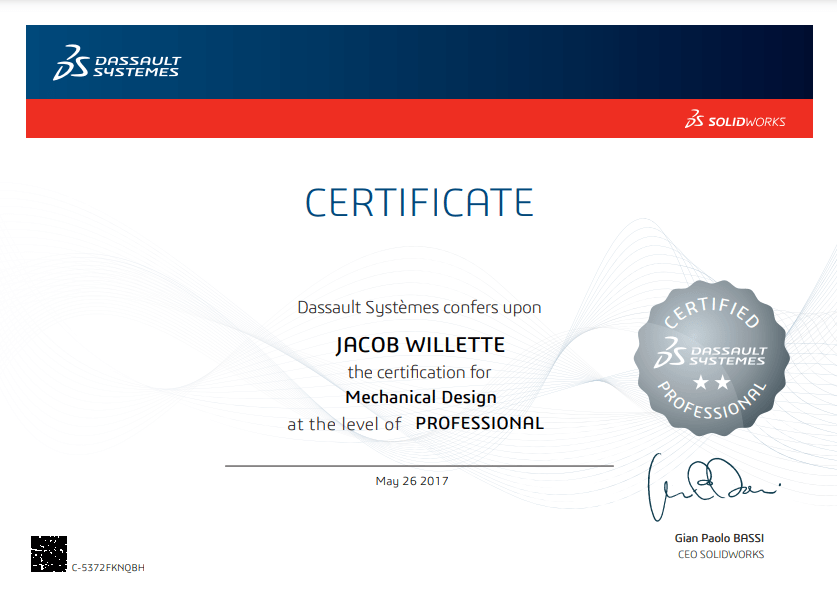Click the two stars on the badge
The height and width of the screenshot is (590, 837).
[x=711, y=382]
